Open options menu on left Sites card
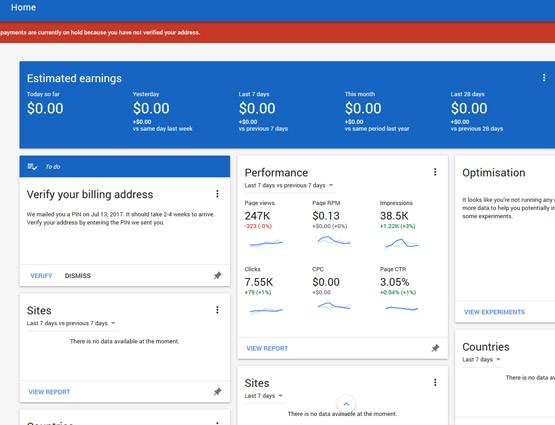The image size is (555, 425). (x=217, y=310)
